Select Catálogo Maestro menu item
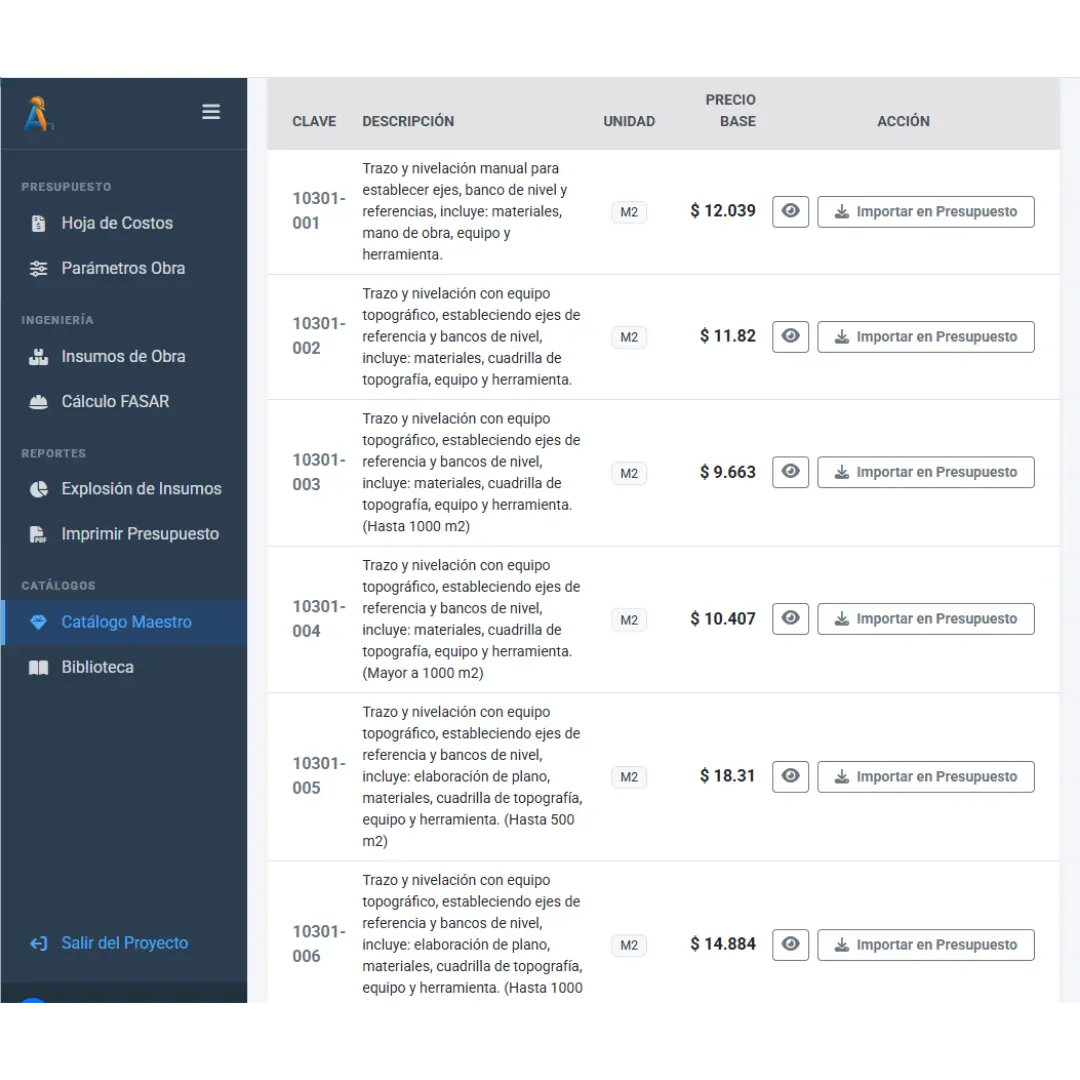Viewport: 1080px width, 1080px height. (x=124, y=622)
